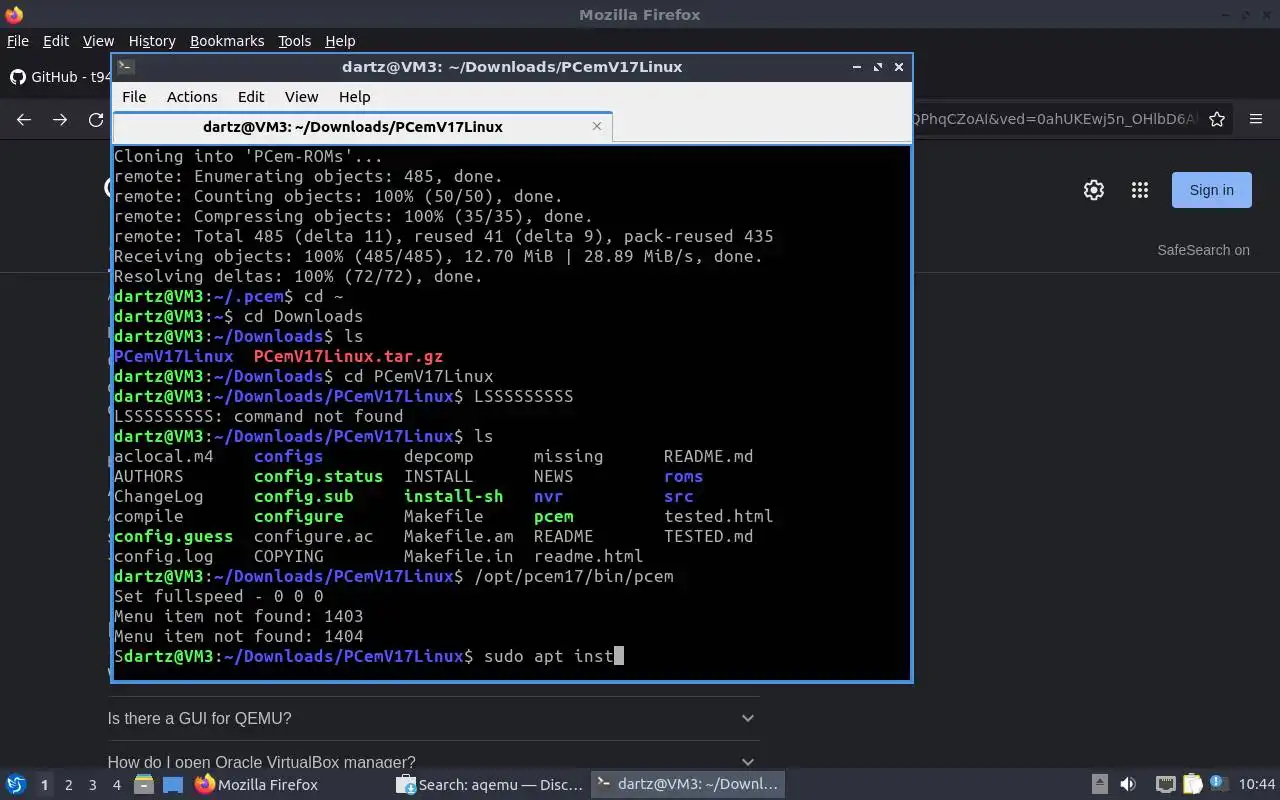Open the system application menu launcher
The image size is (1280, 800).
15,784
